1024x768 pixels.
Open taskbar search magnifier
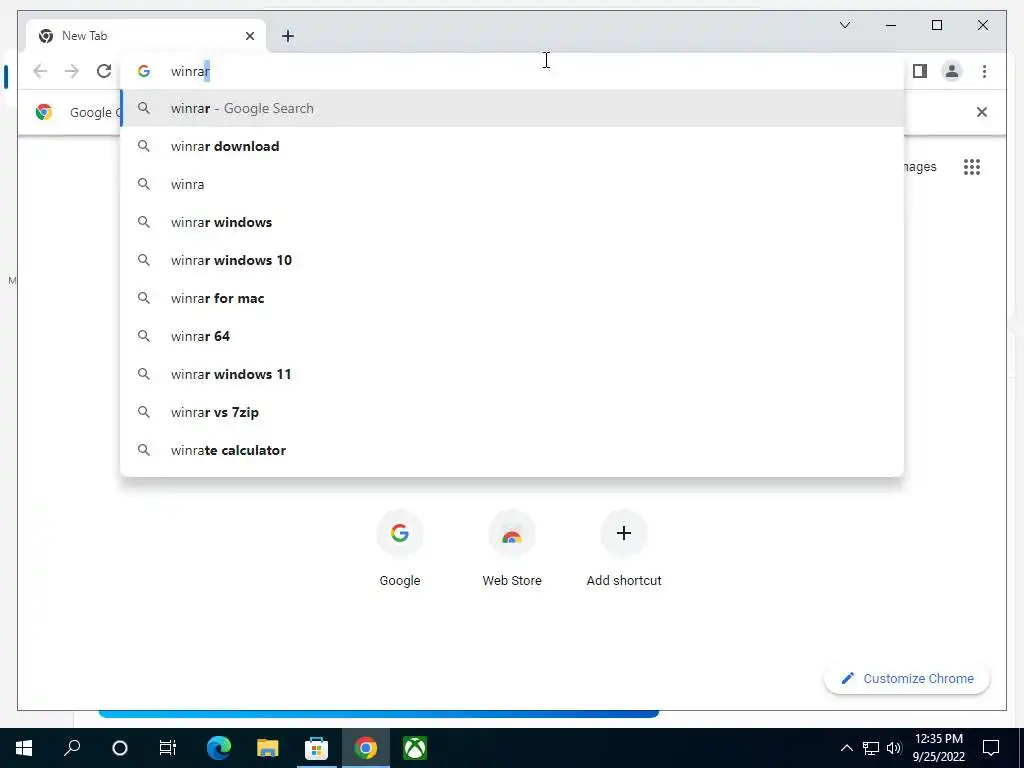pos(72,748)
